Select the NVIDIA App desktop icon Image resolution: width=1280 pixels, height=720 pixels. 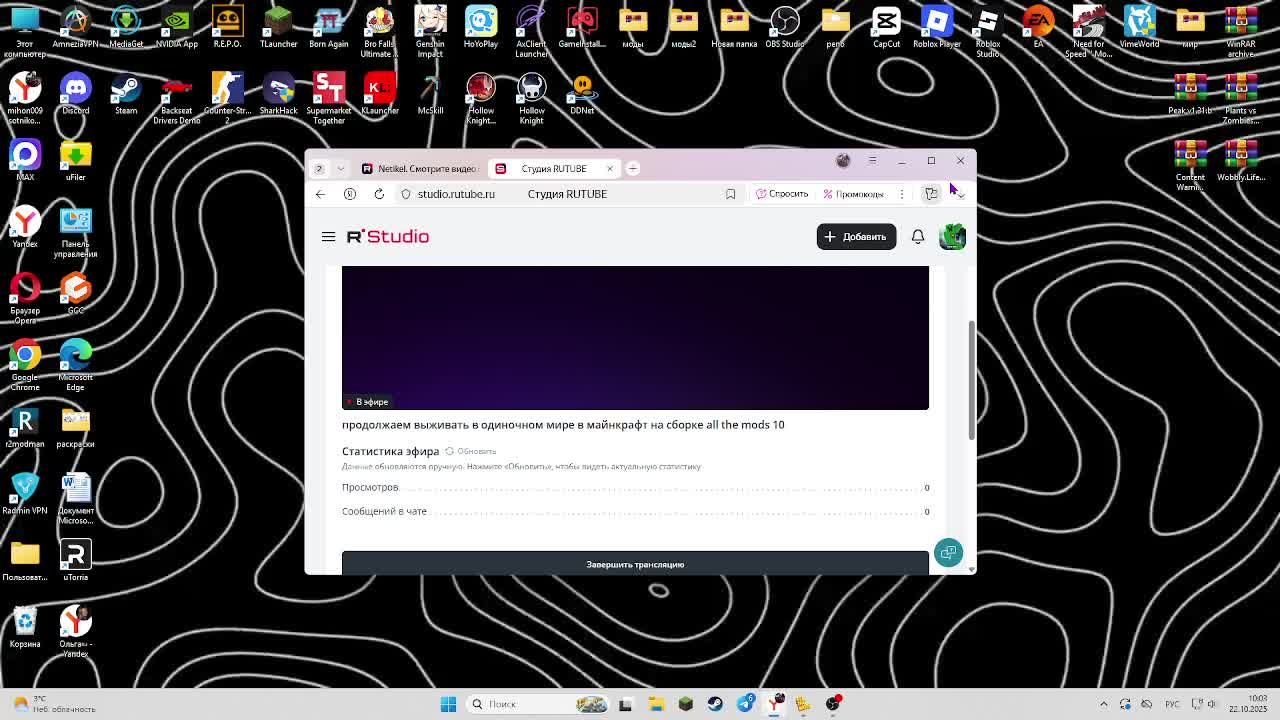(176, 27)
